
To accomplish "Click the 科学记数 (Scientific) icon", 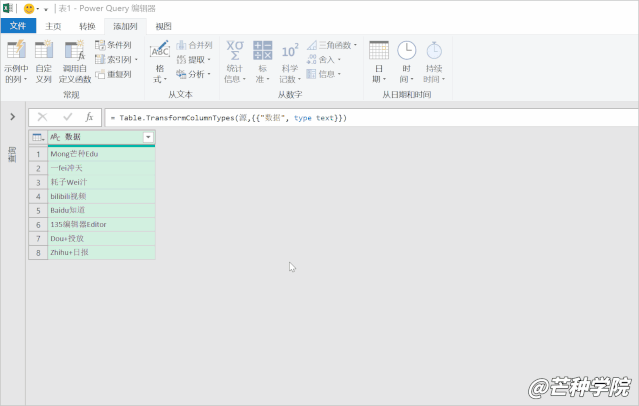I will [290, 52].
